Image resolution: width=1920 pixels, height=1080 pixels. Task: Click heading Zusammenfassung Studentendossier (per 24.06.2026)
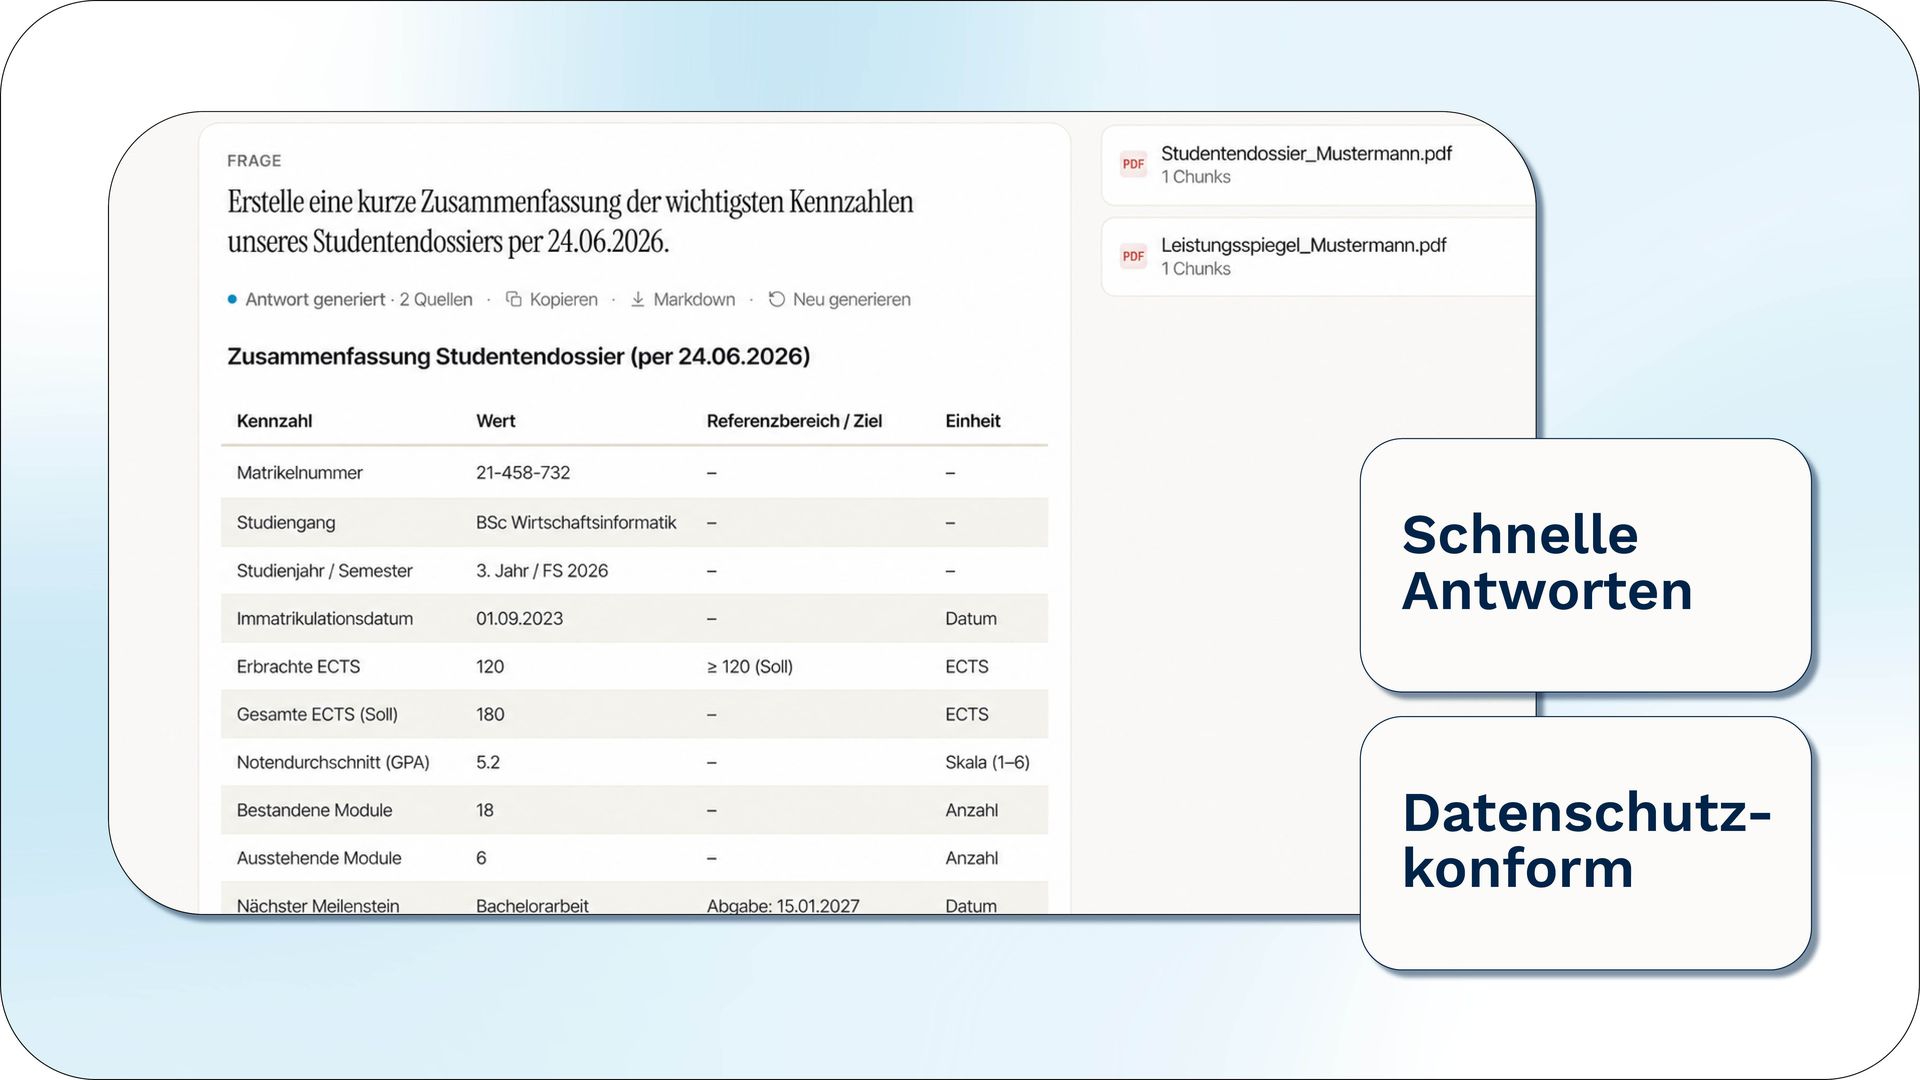point(518,357)
